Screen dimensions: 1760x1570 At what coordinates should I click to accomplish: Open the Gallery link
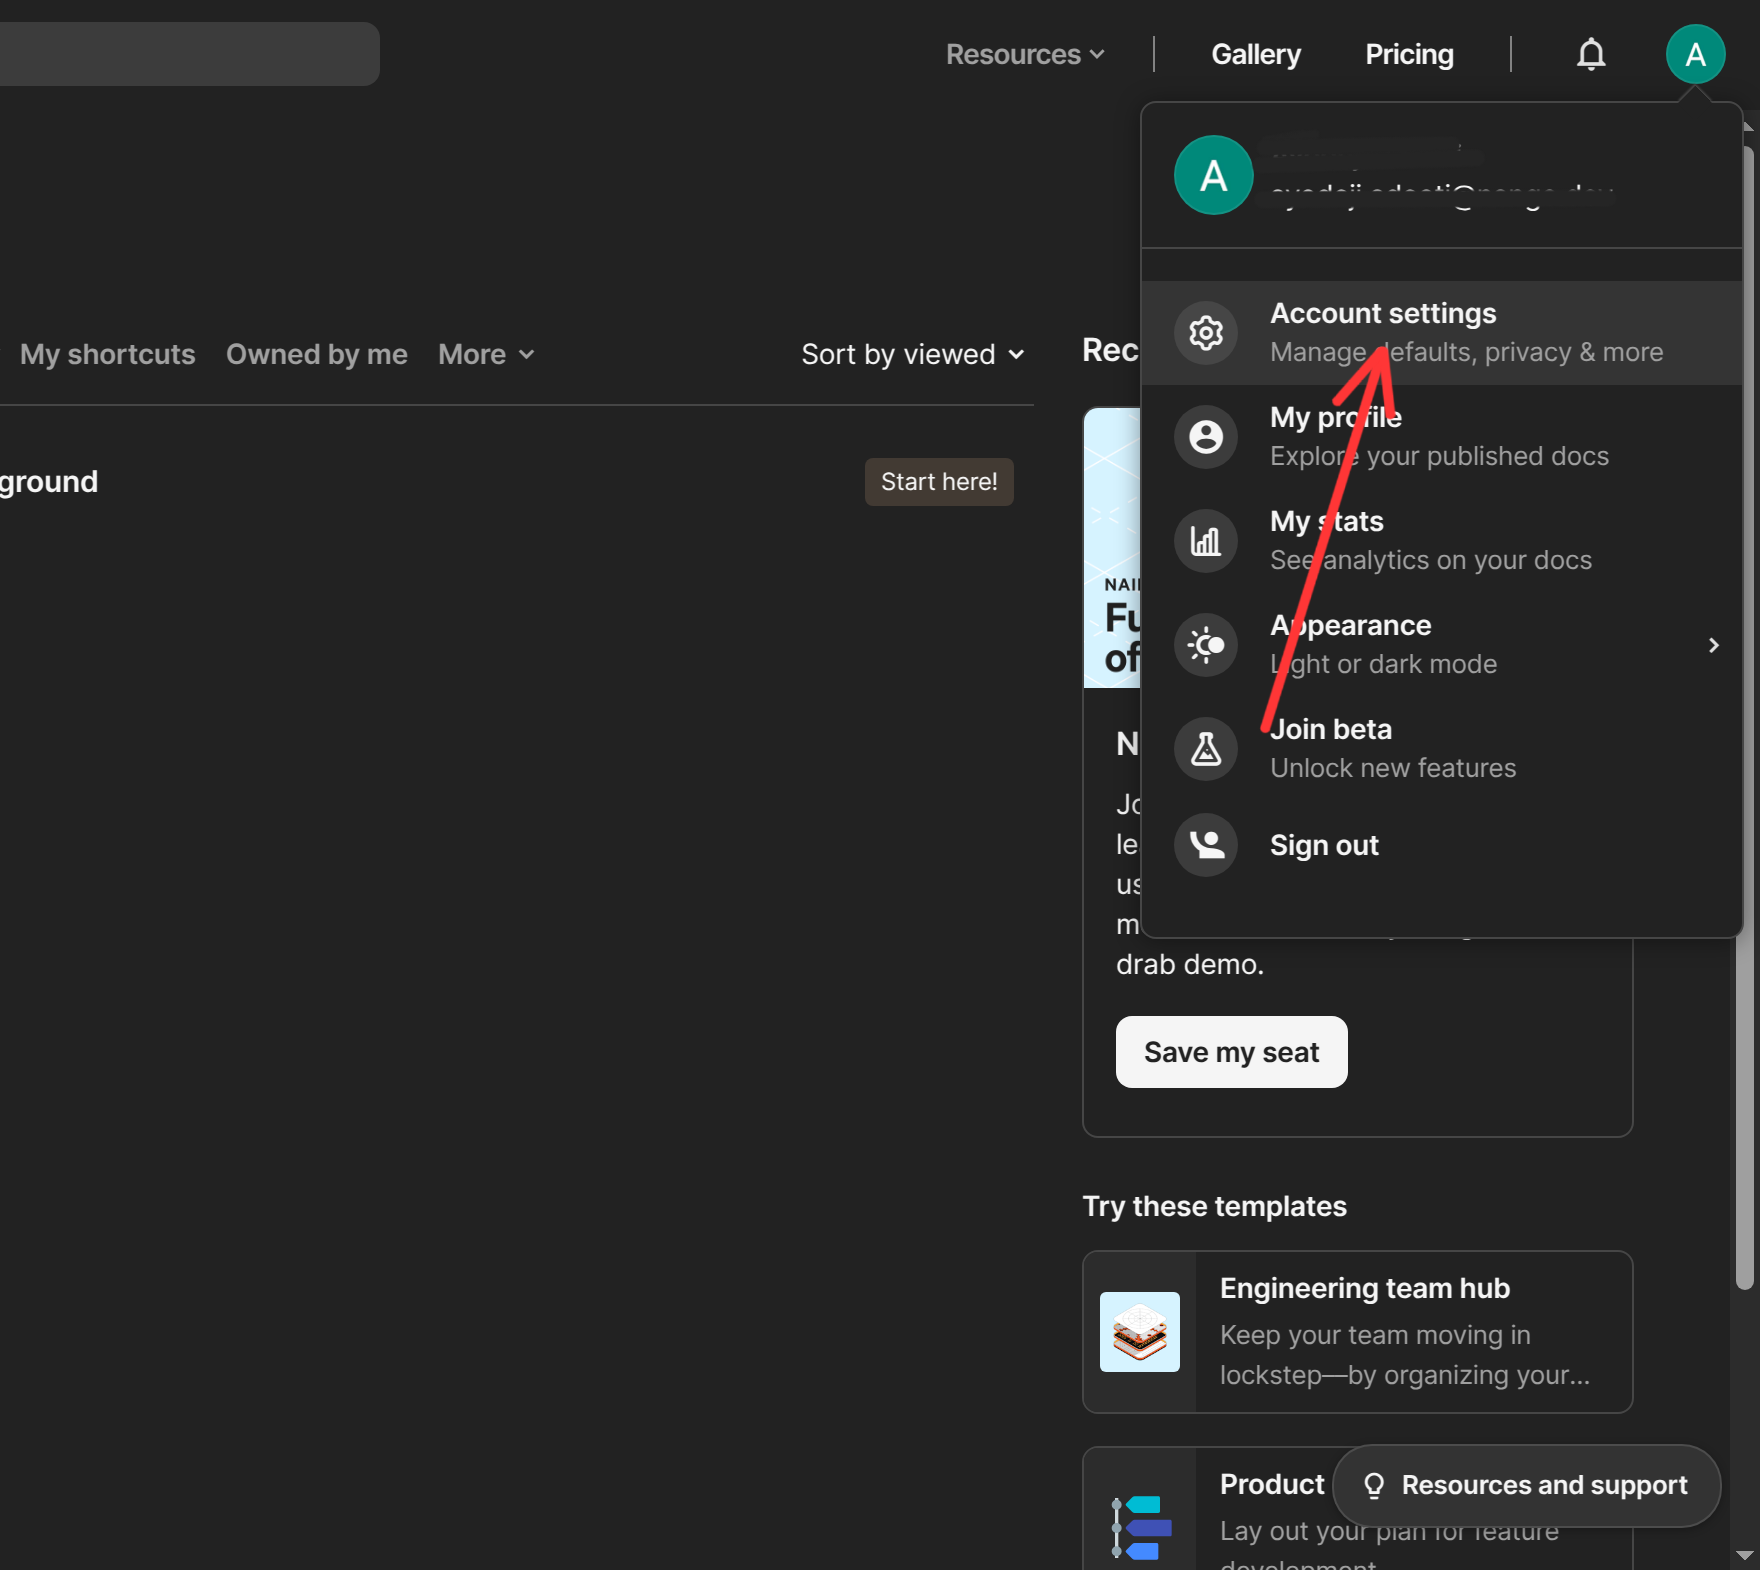pyautogui.click(x=1256, y=54)
